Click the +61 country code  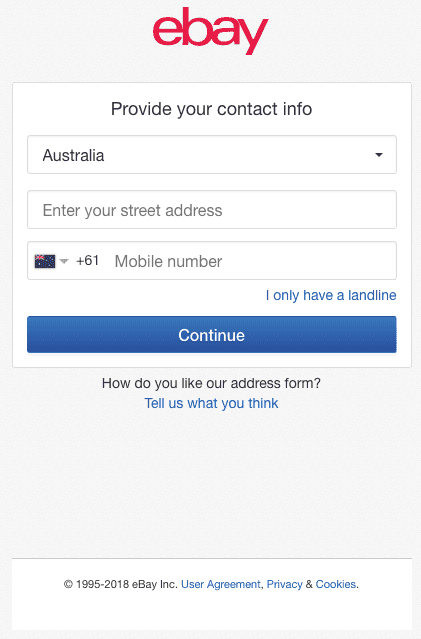click(x=87, y=260)
